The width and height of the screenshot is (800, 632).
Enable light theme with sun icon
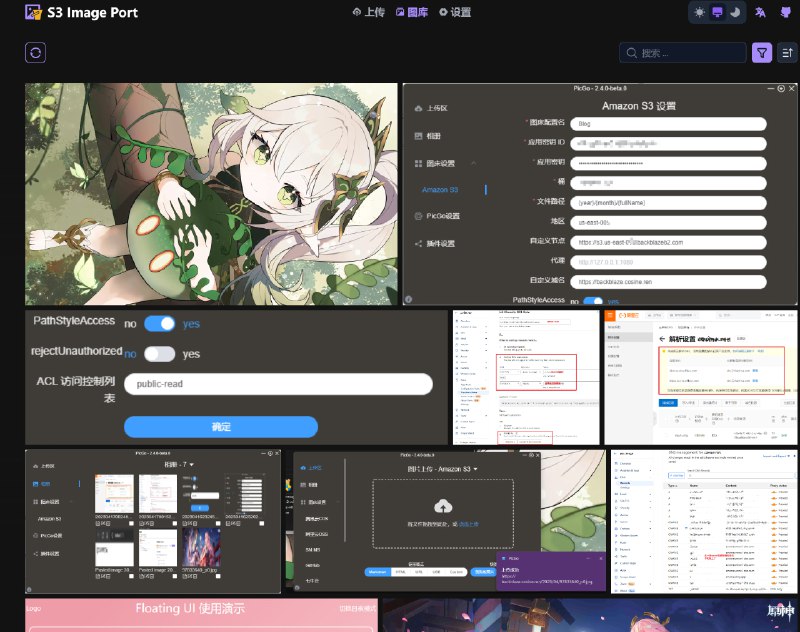click(700, 13)
